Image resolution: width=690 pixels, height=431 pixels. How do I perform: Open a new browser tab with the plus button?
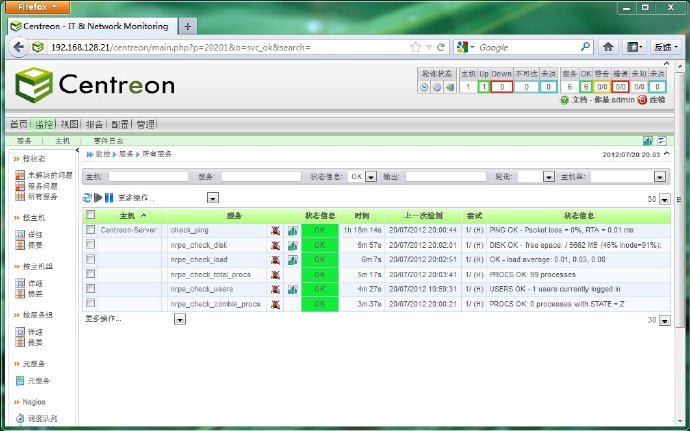tap(187, 26)
